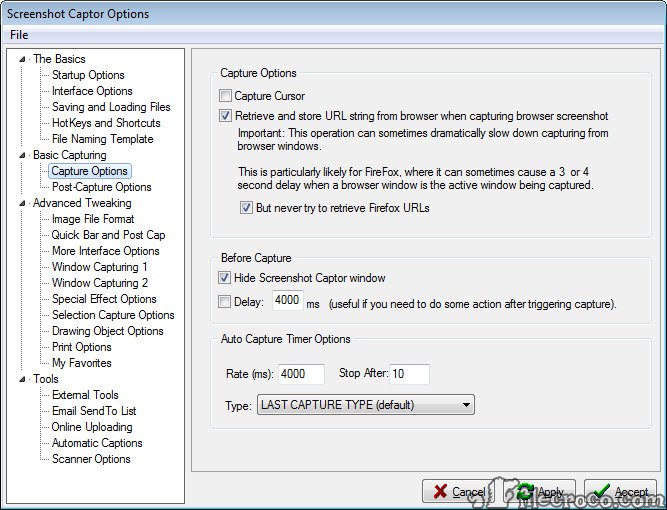Collapse the Tools tree section
The width and height of the screenshot is (667, 510).
pos(23,380)
